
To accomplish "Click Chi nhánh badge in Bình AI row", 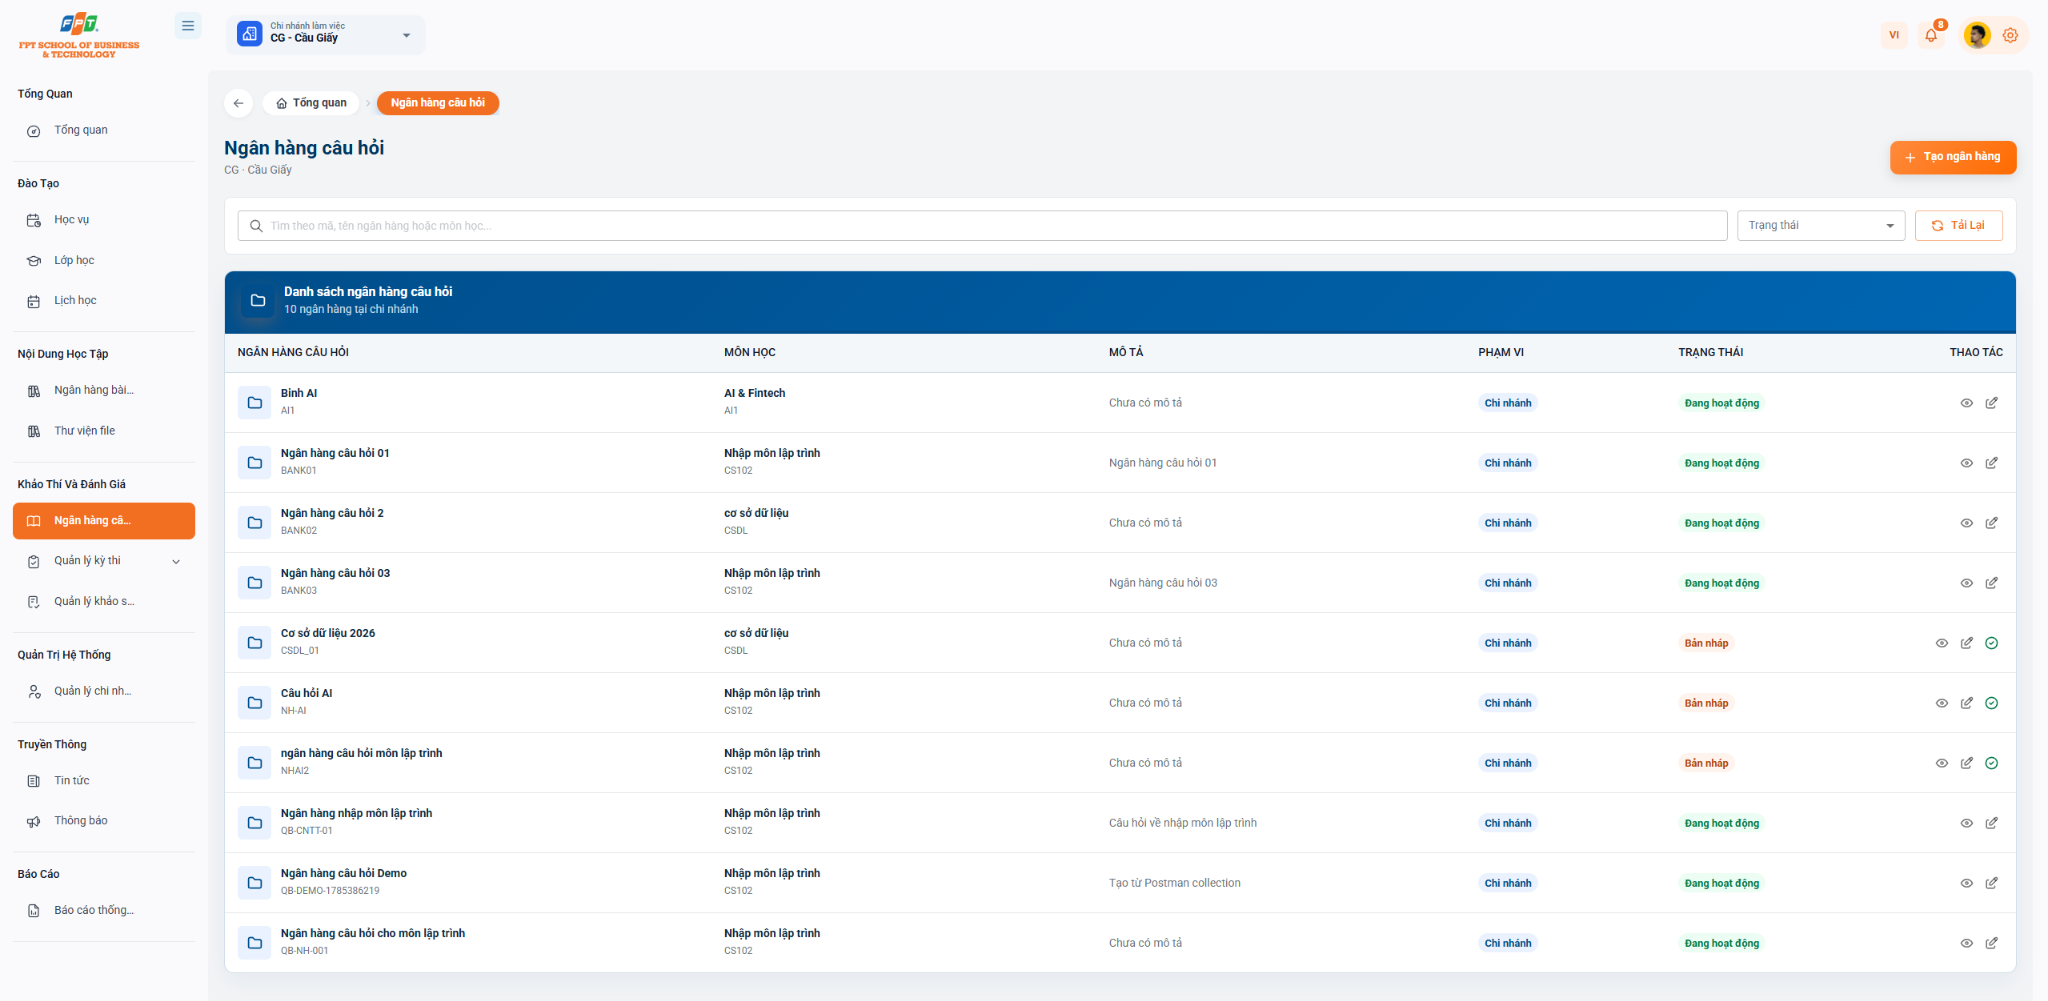I will pos(1508,403).
